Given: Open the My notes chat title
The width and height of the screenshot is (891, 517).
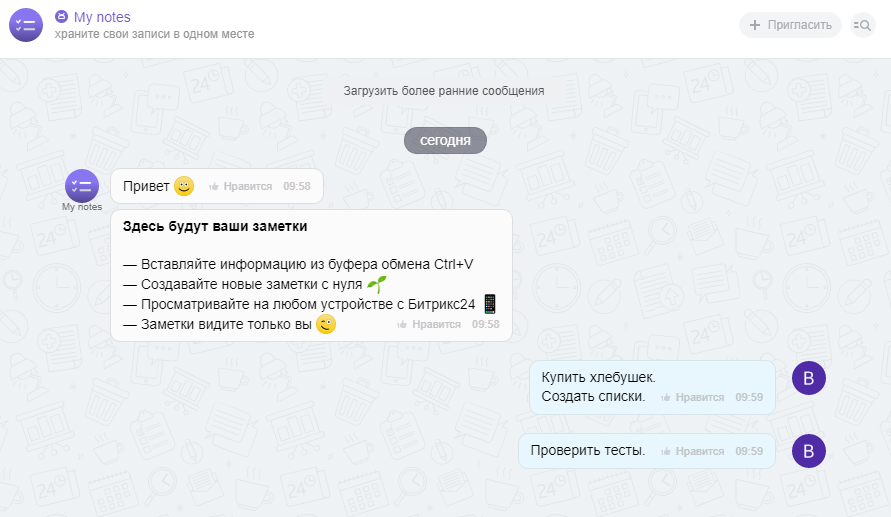Looking at the screenshot, I should tap(102, 17).
